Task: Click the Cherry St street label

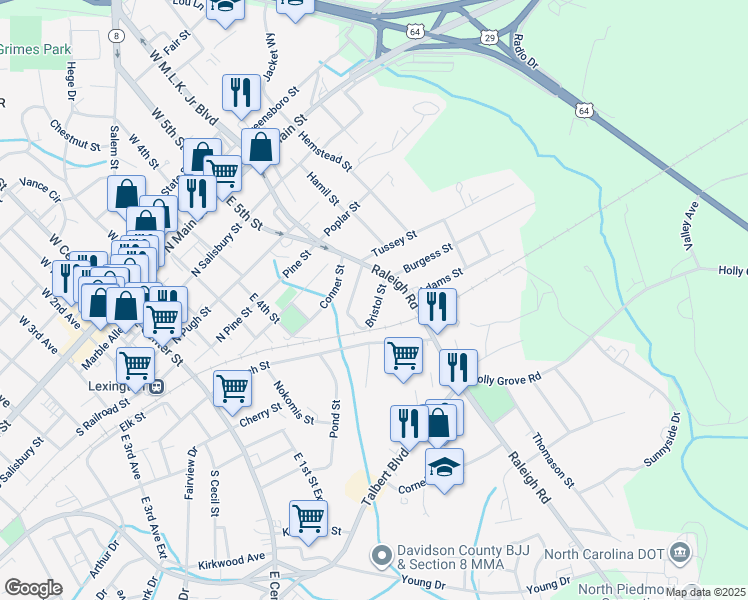Action: (x=261, y=415)
